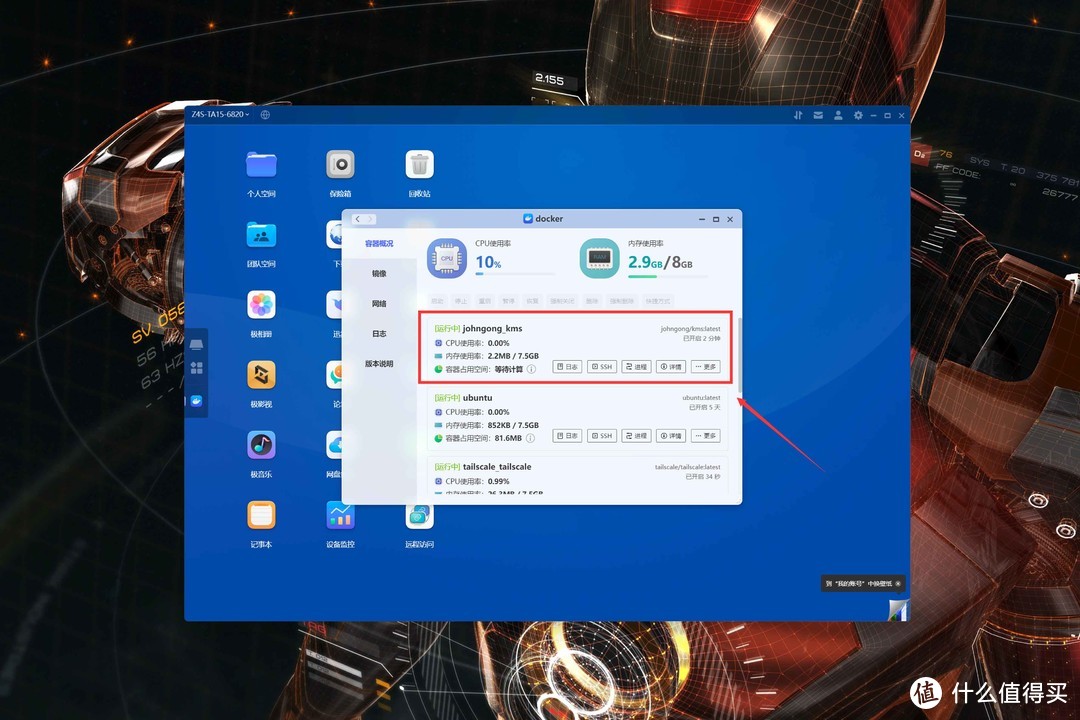
Task: Expand the 更多 (more) options for johngong_kms
Action: point(706,366)
